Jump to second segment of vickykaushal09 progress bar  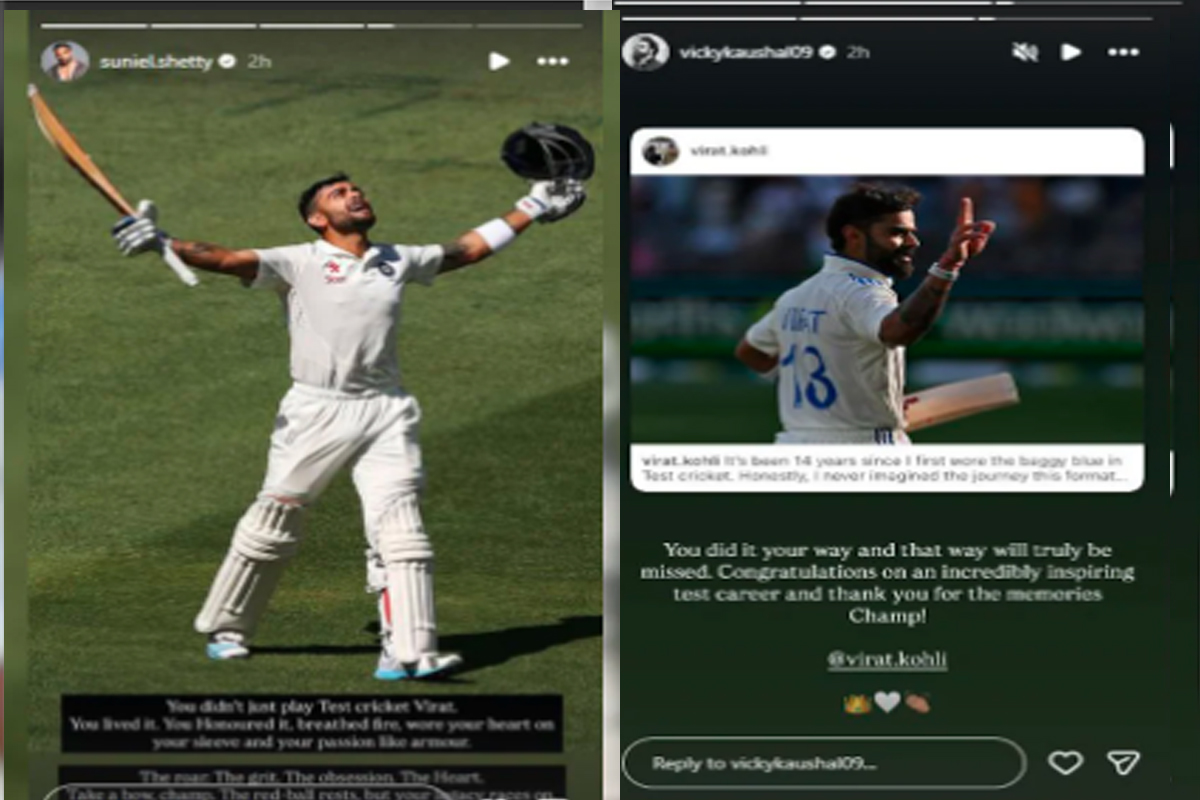886,17
